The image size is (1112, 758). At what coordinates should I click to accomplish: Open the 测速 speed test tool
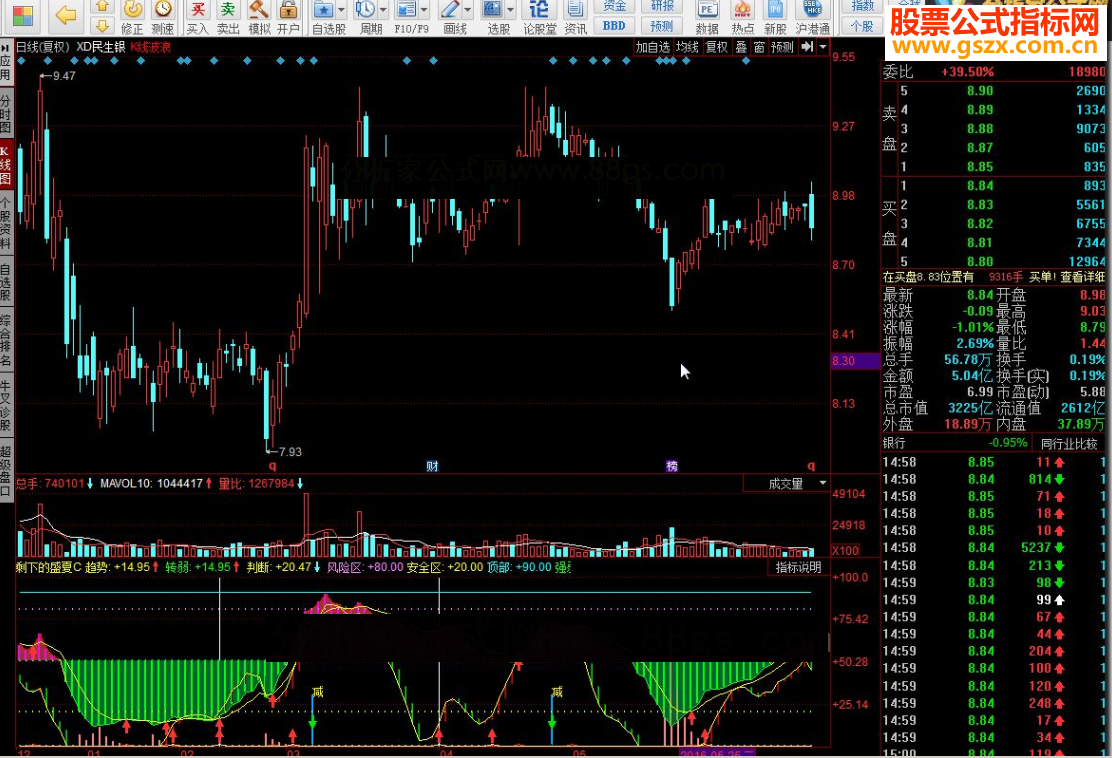tap(163, 17)
